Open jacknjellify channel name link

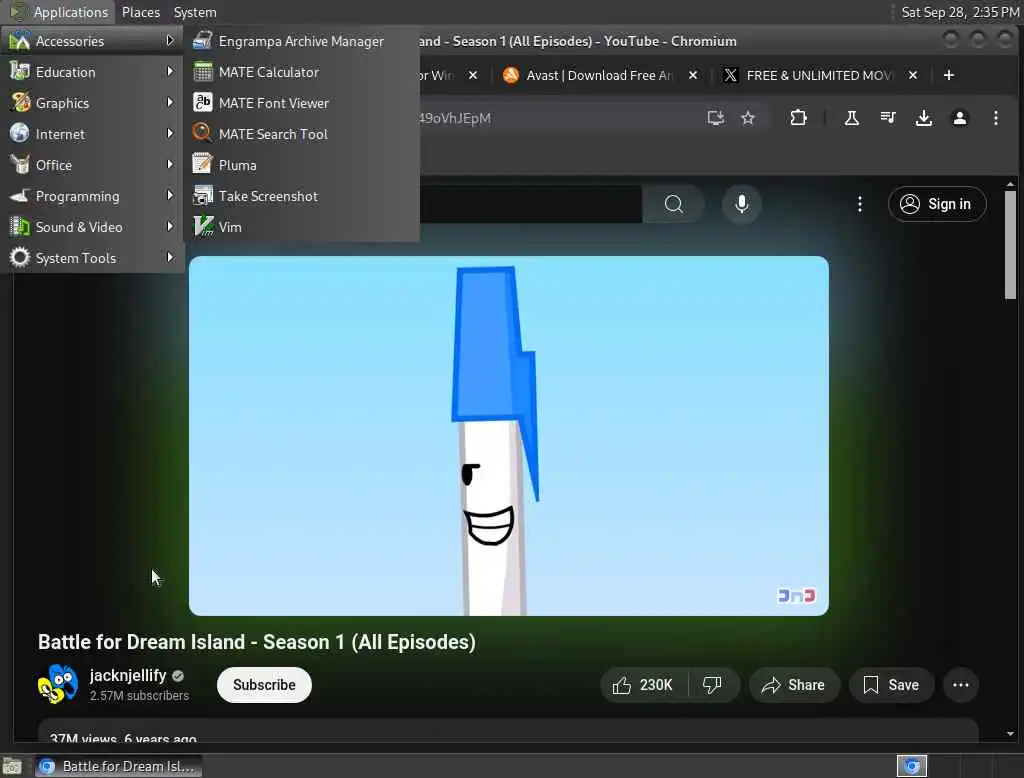pyautogui.click(x=128, y=675)
